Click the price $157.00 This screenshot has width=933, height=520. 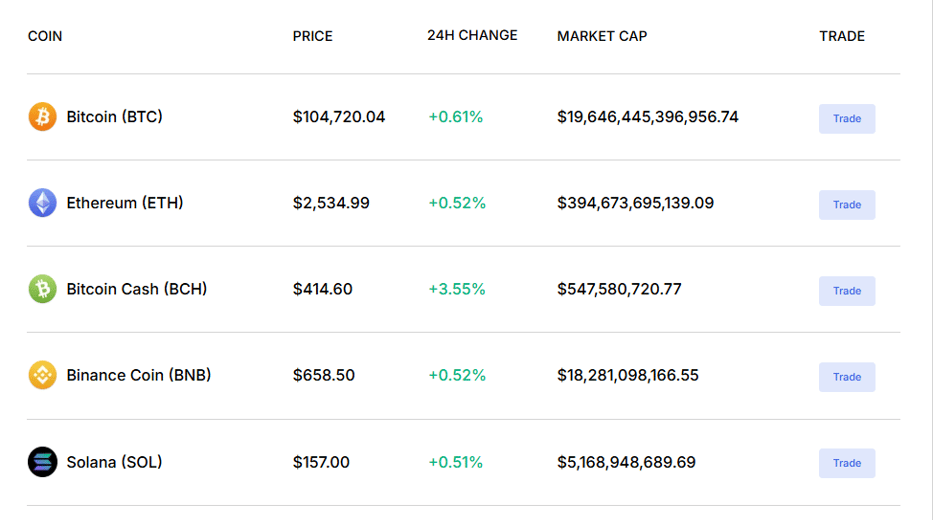[x=321, y=462]
